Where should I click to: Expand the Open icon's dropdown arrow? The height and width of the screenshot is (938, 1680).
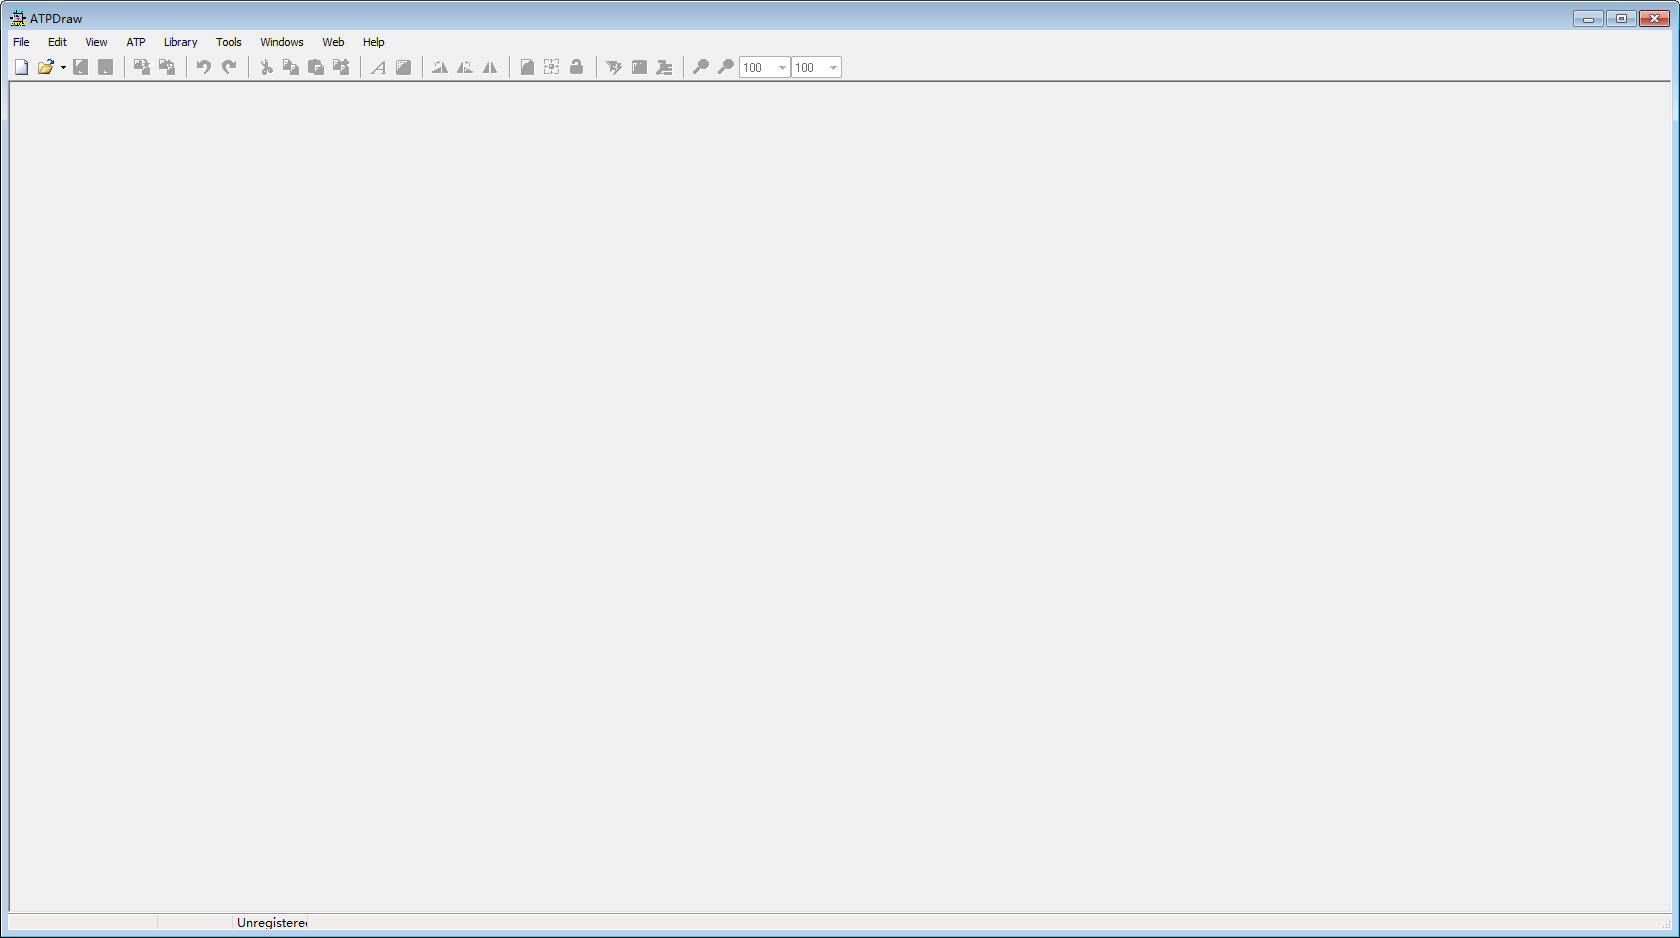coord(63,67)
